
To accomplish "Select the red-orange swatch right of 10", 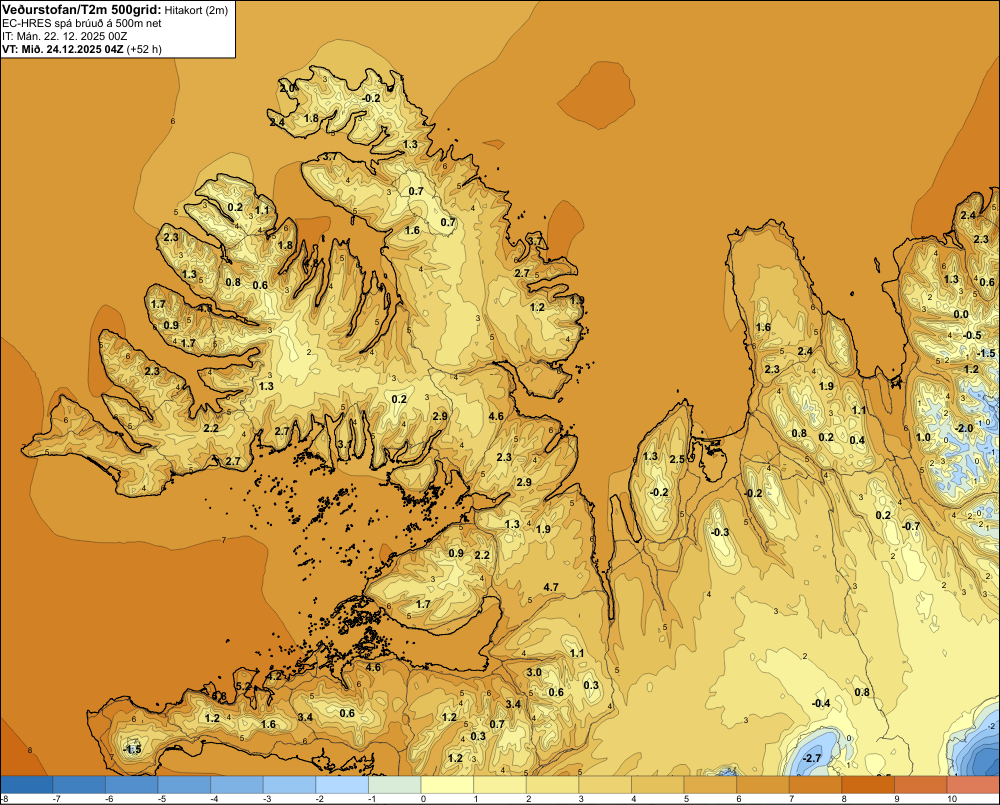I will pyautogui.click(x=974, y=785).
